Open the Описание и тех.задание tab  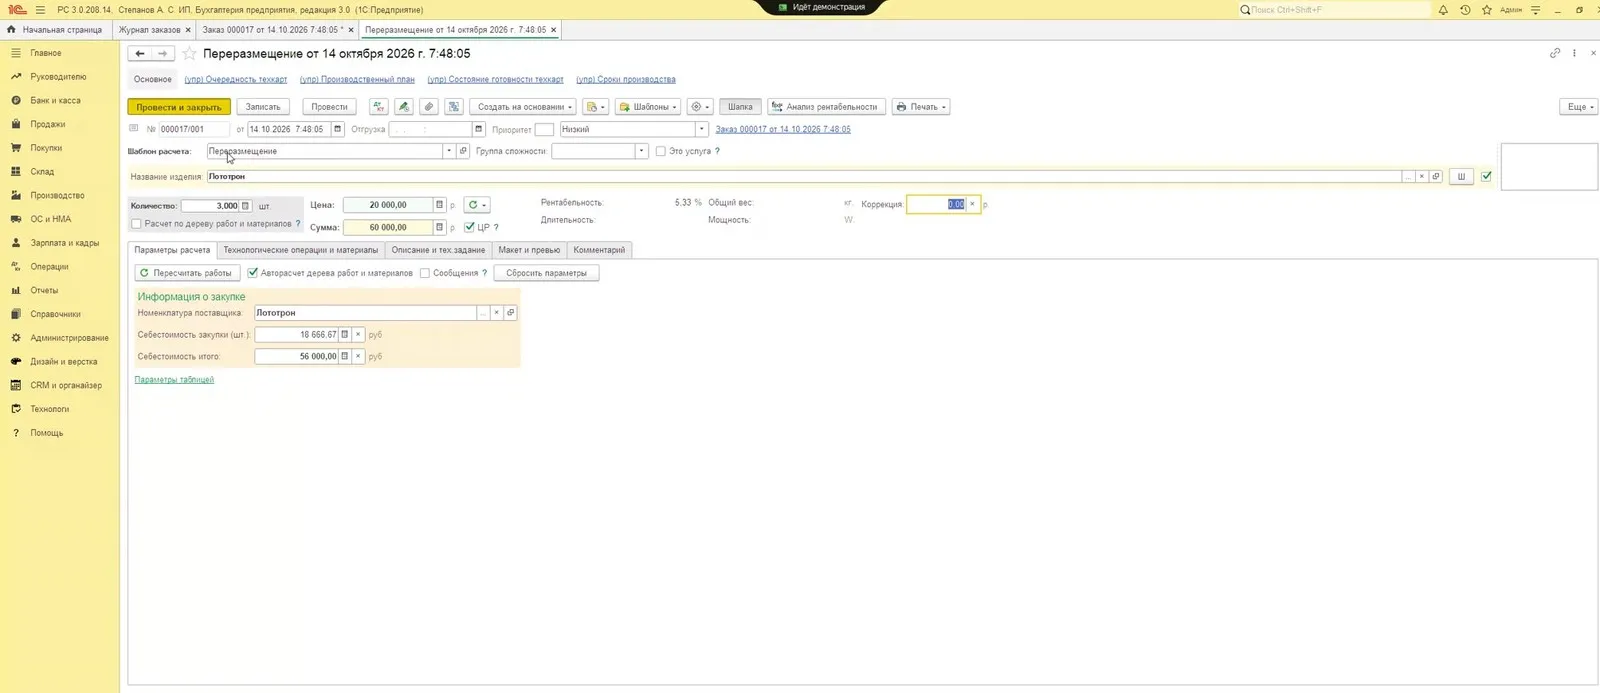pyautogui.click(x=438, y=250)
